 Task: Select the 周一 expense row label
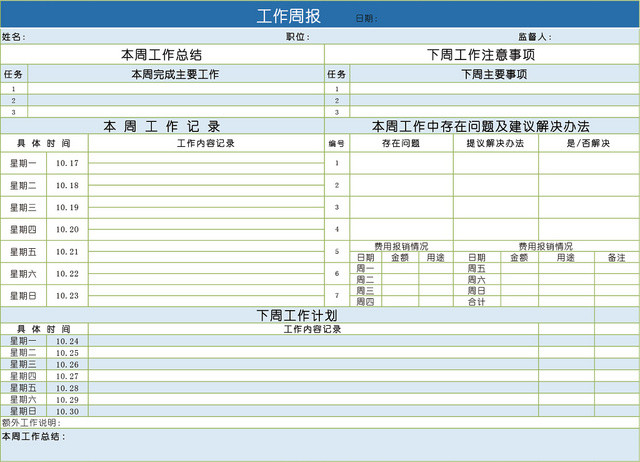point(365,269)
